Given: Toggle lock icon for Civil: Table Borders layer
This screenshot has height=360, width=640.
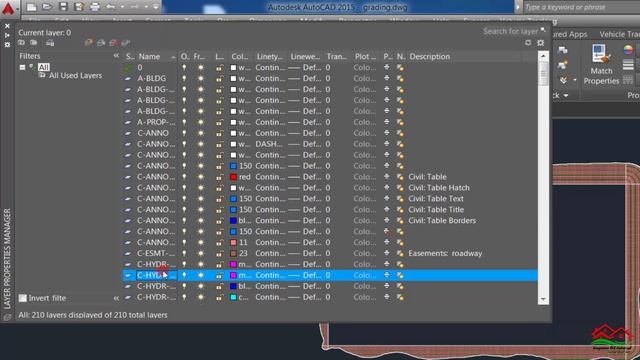Looking at the screenshot, I should pos(220,221).
